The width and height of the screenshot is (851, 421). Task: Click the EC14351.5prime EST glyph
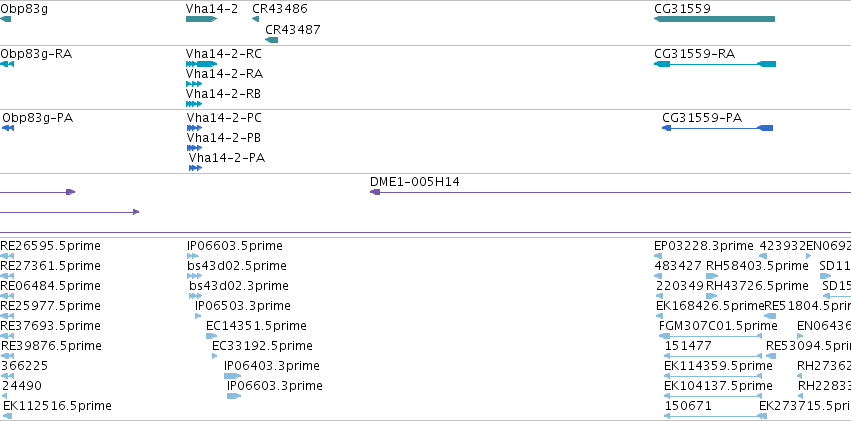211,336
